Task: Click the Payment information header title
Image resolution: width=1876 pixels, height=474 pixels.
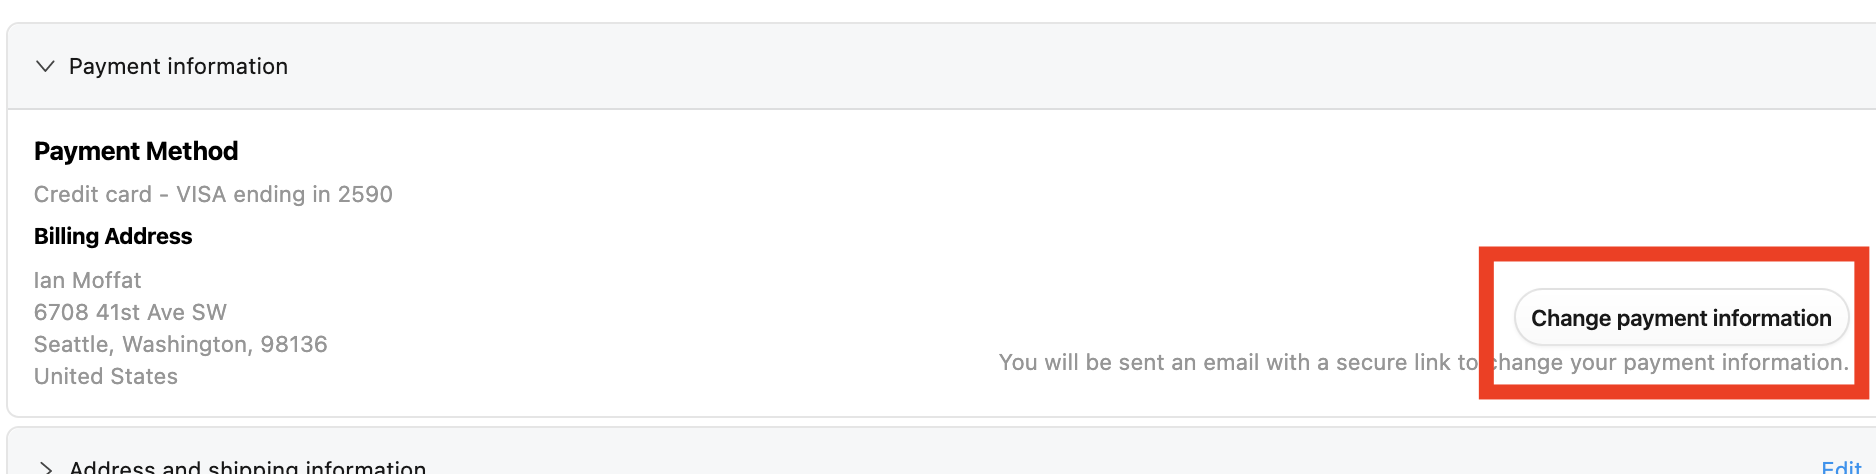Action: coord(178,66)
